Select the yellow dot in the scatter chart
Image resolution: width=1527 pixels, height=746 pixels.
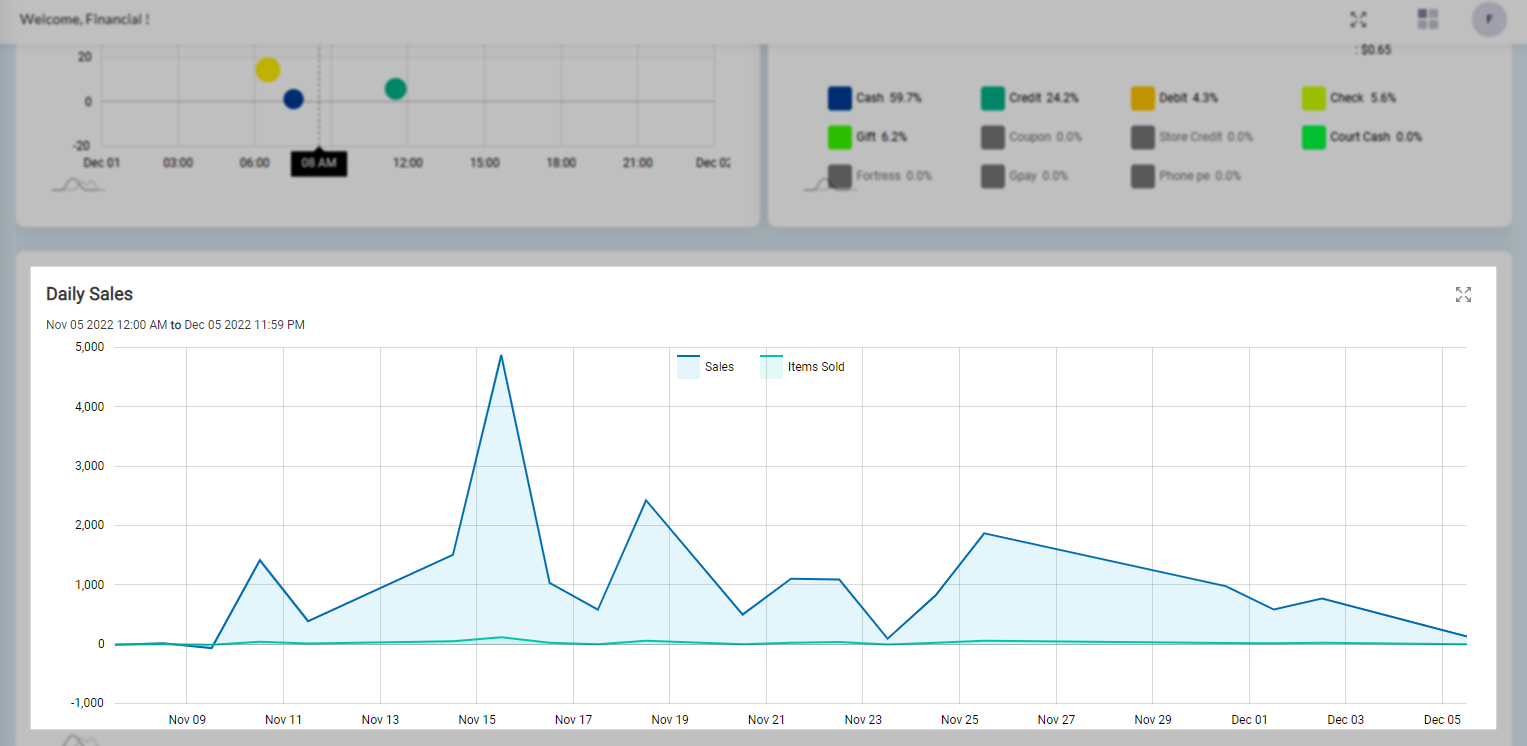click(x=268, y=70)
